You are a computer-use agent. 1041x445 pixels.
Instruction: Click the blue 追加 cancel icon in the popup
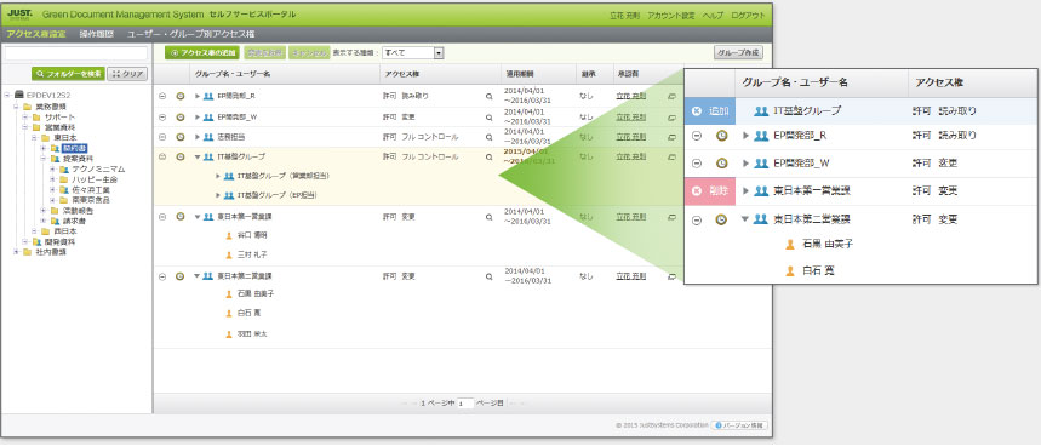(697, 111)
